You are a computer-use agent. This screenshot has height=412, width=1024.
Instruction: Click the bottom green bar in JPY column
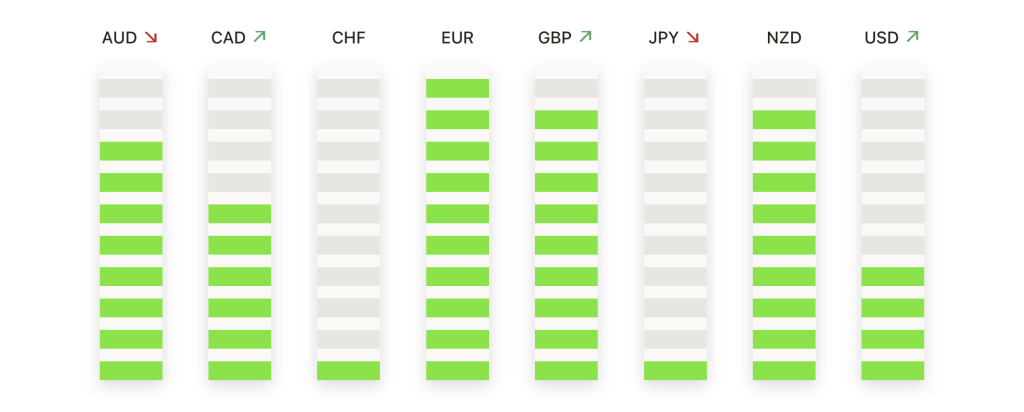click(x=675, y=371)
